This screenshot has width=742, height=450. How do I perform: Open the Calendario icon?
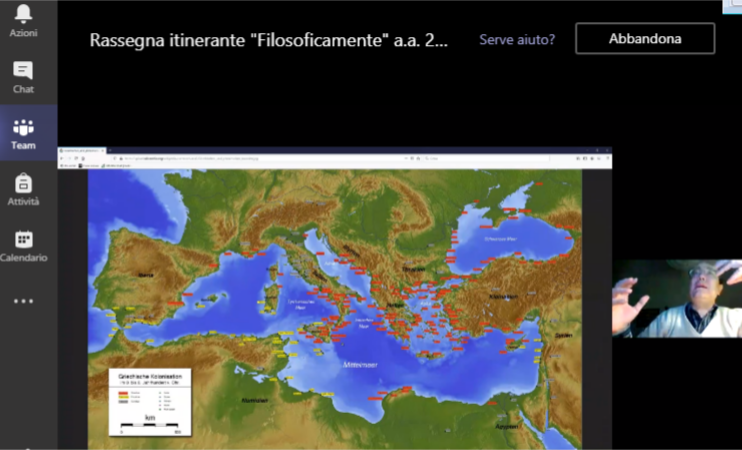[x=23, y=245]
